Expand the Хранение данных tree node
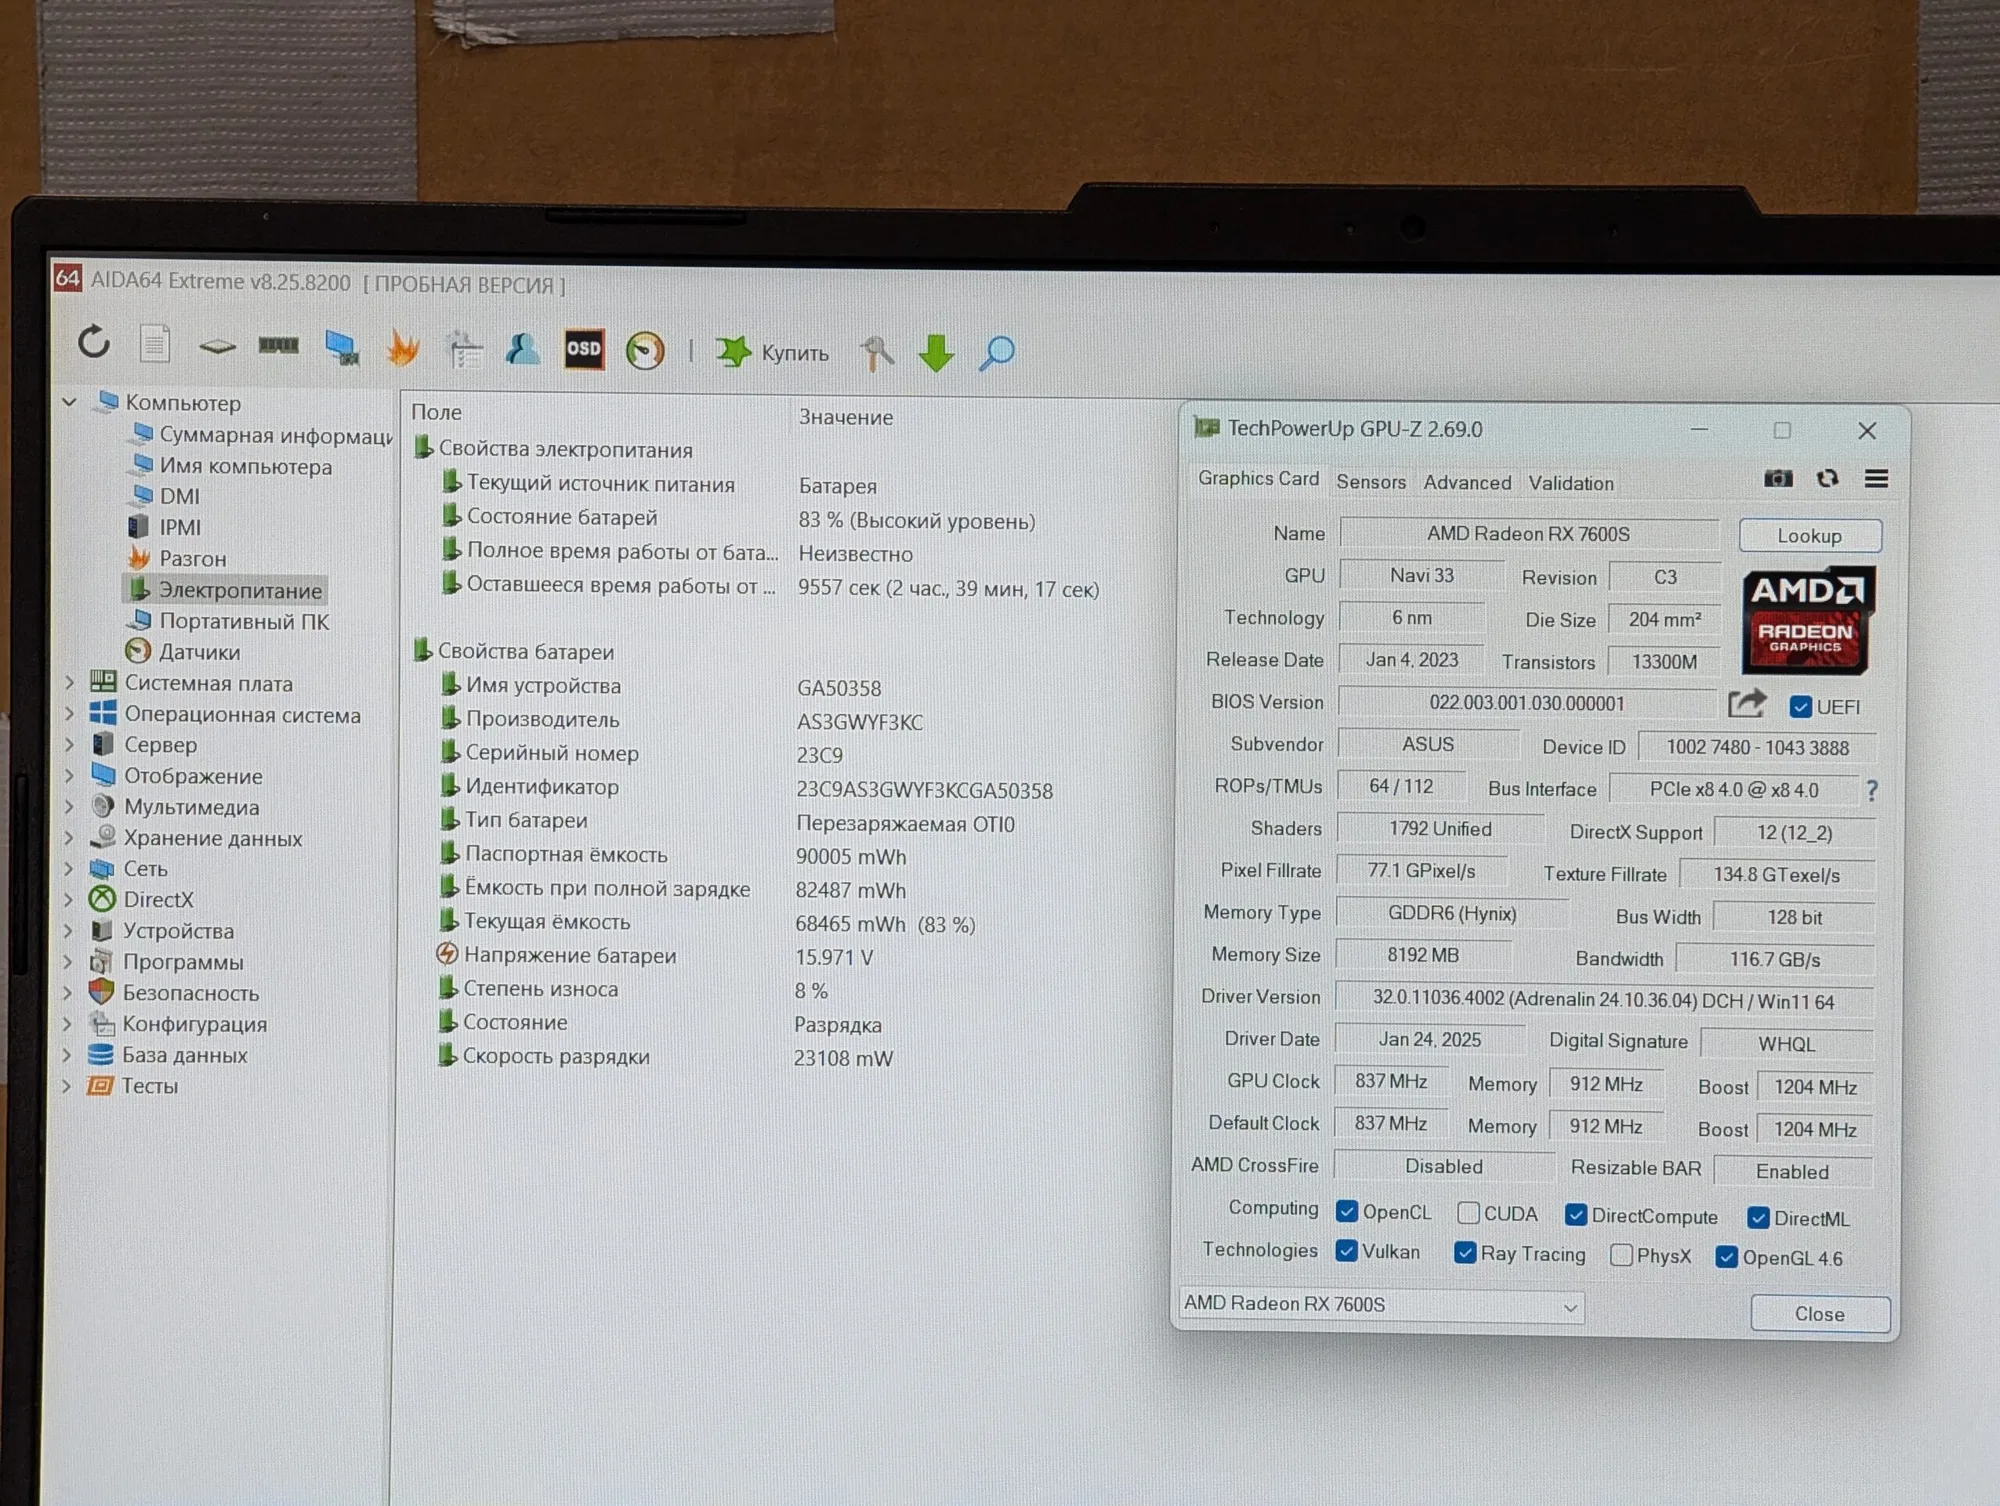2000x1506 pixels. click(x=68, y=838)
